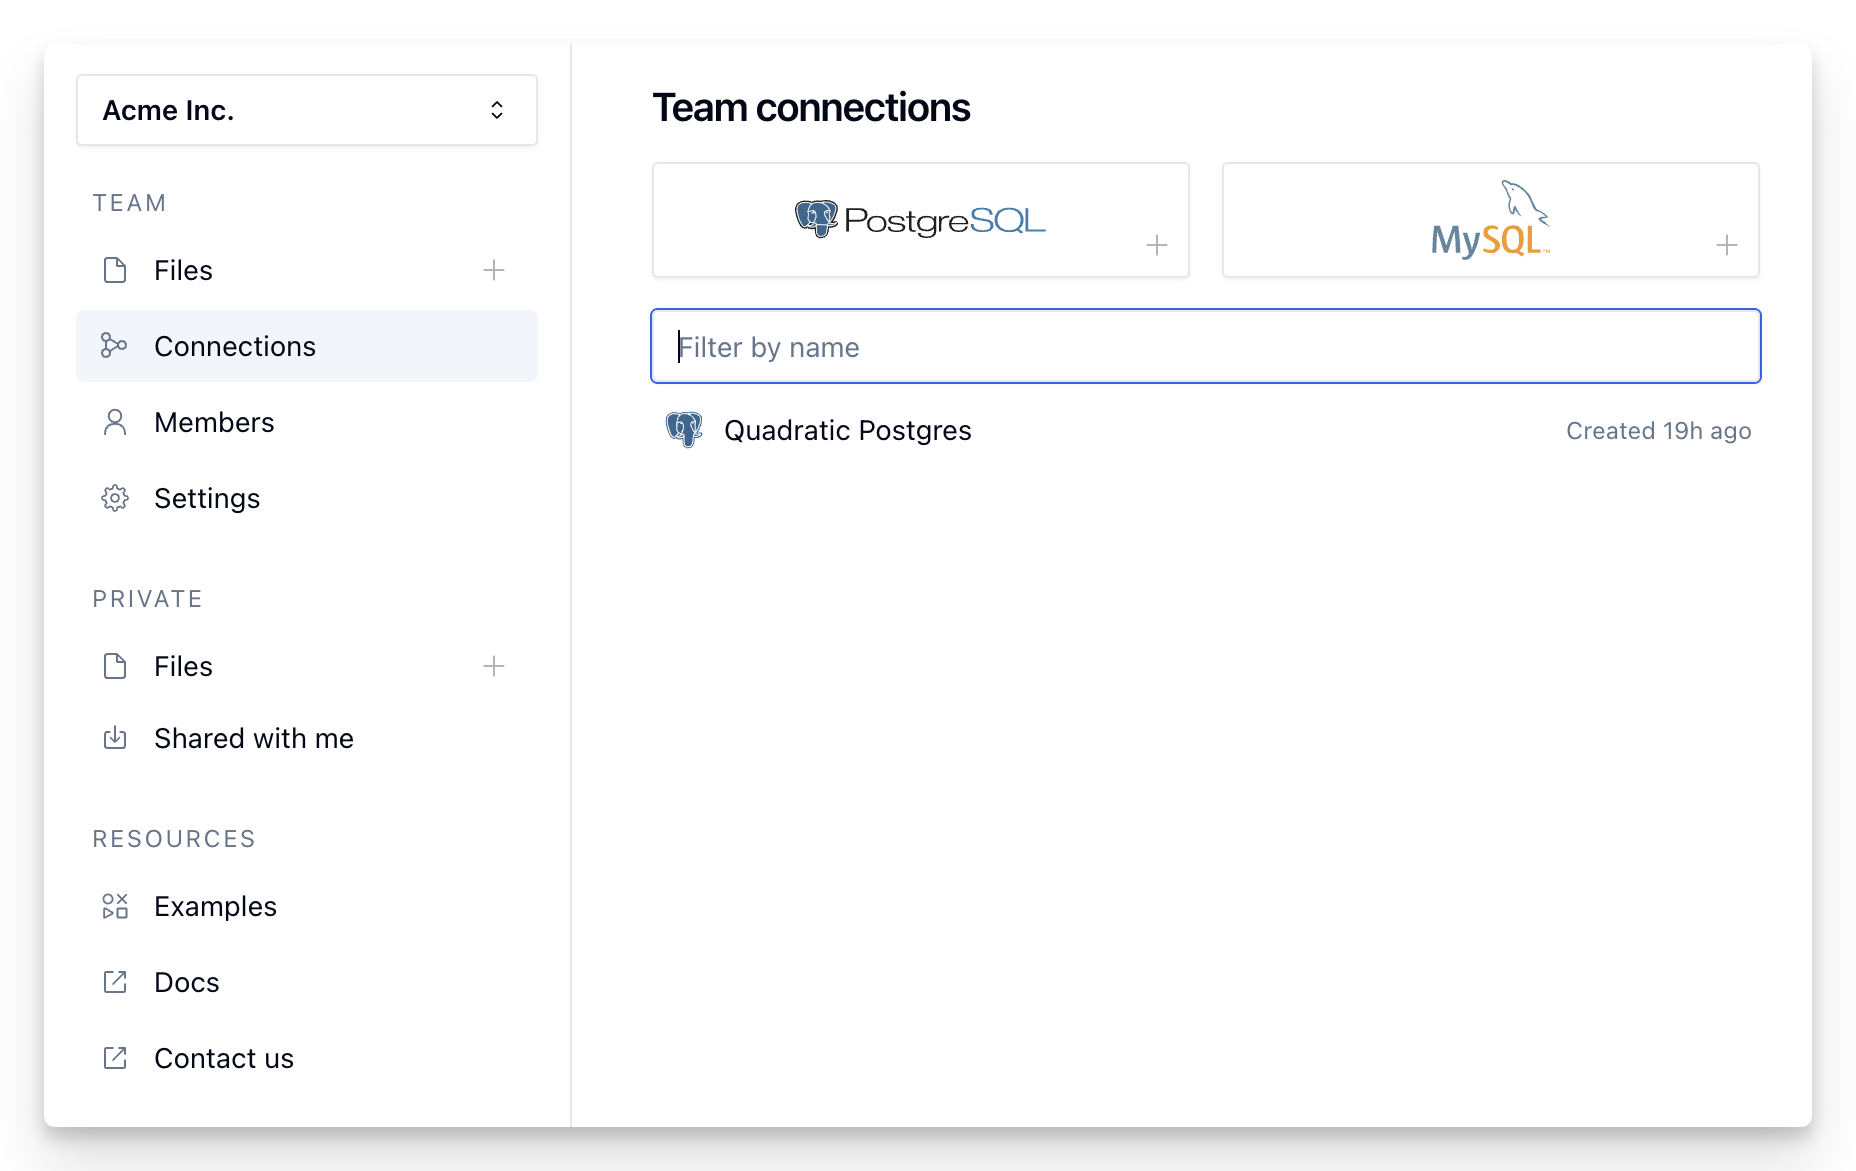Open Shared with me files
Viewport: 1856px width, 1171px height.
coord(254,738)
